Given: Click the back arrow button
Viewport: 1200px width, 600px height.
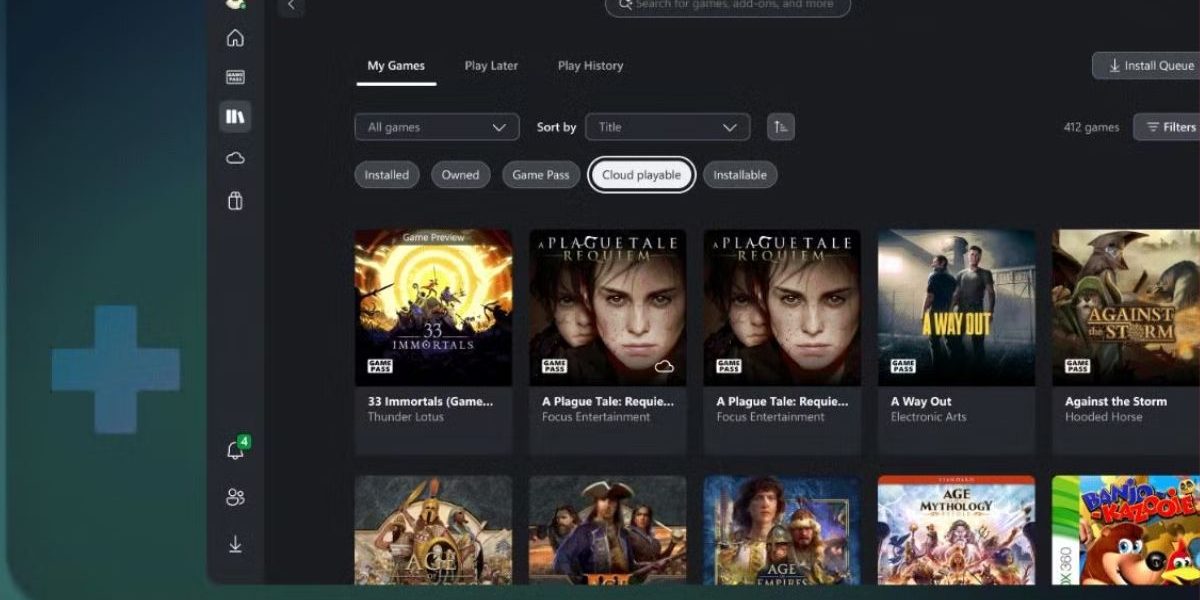Looking at the screenshot, I should click(x=291, y=5).
